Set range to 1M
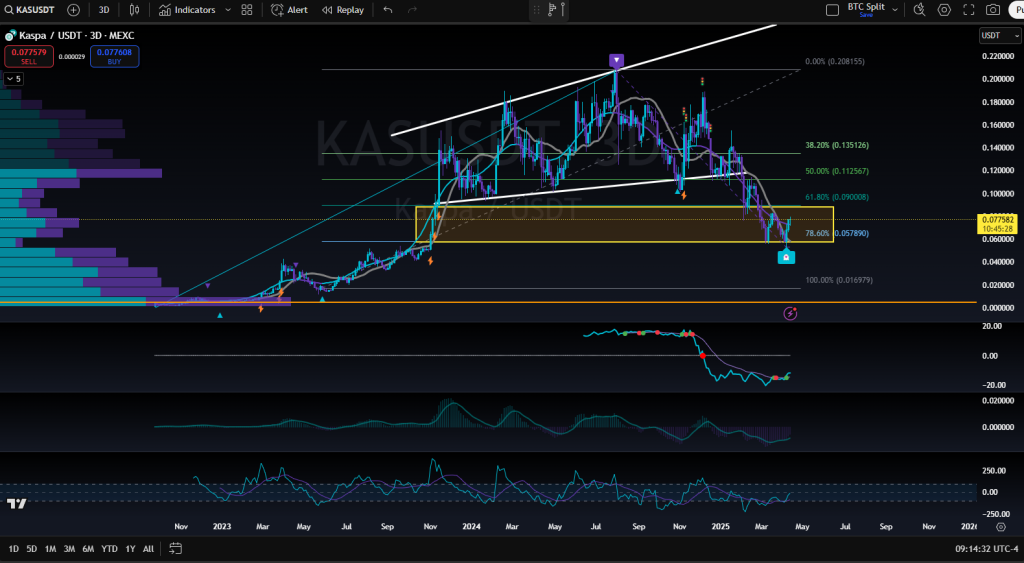This screenshot has width=1024, height=563. coord(50,549)
